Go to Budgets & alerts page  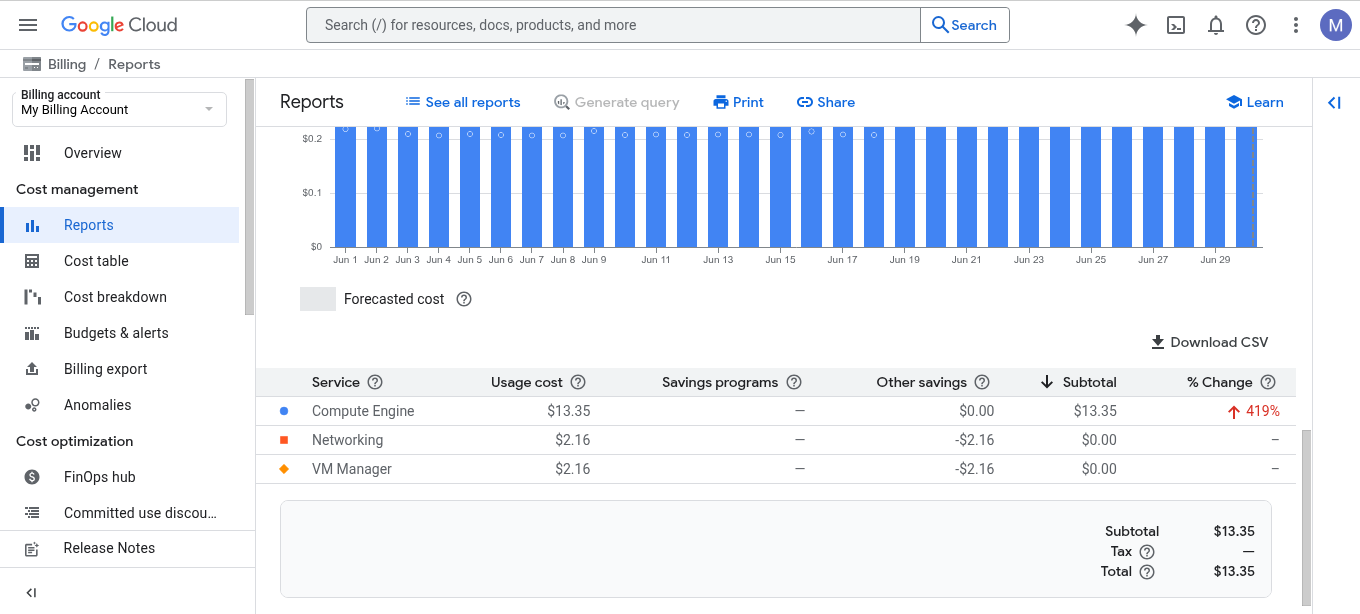point(116,333)
